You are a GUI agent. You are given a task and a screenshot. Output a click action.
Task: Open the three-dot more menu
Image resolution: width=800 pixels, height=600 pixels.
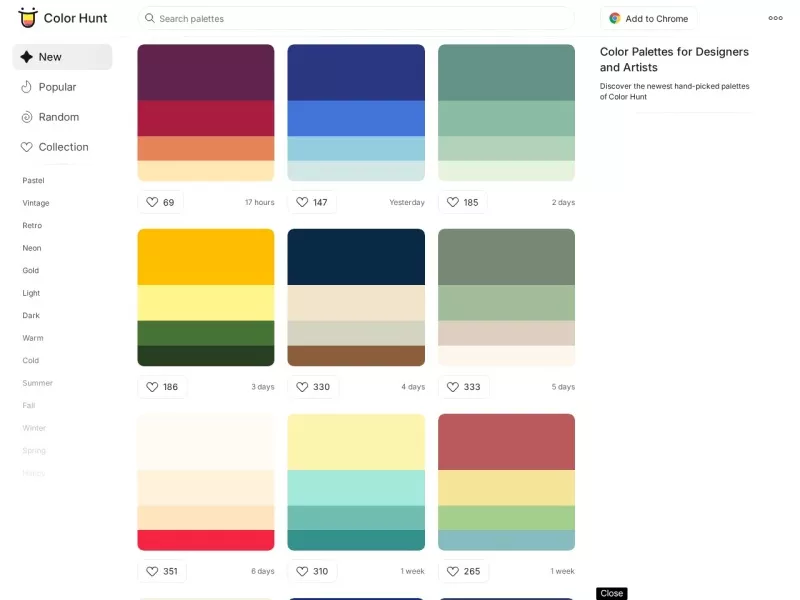(775, 18)
